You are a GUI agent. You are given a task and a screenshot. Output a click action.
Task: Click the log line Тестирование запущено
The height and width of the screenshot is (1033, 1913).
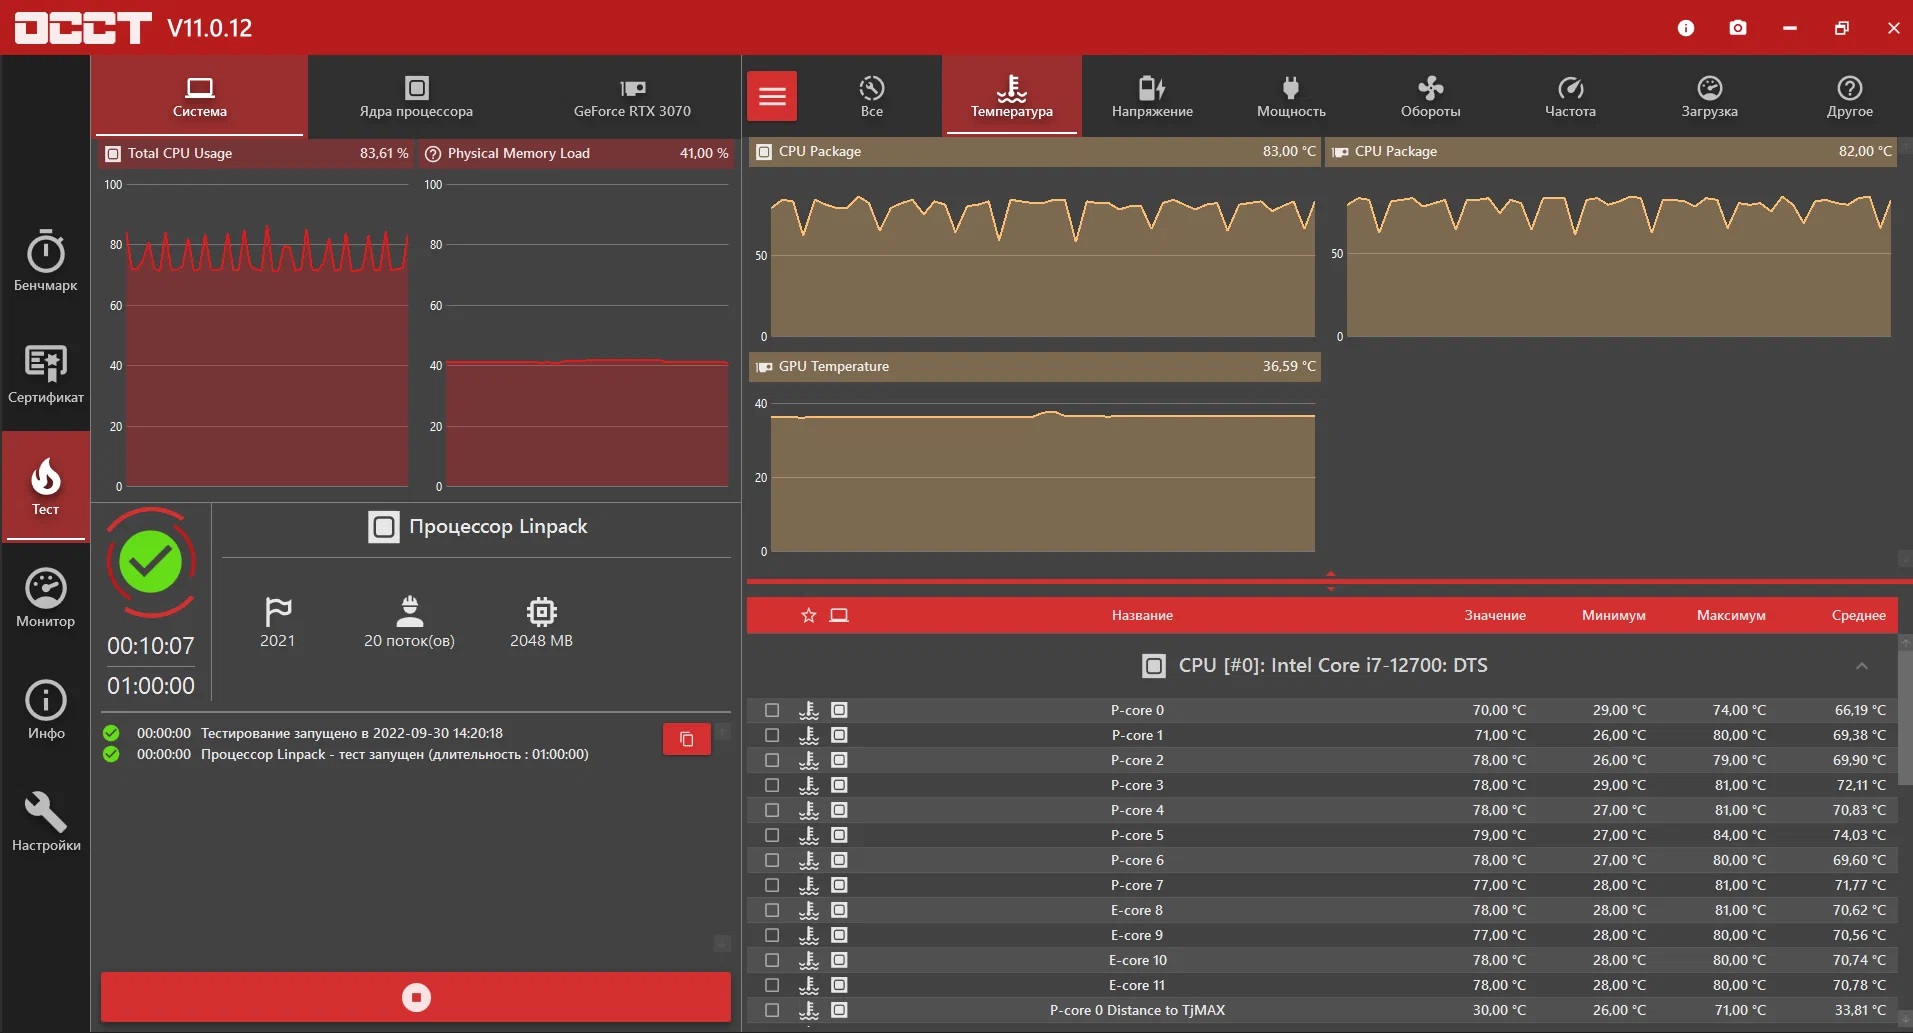point(352,733)
